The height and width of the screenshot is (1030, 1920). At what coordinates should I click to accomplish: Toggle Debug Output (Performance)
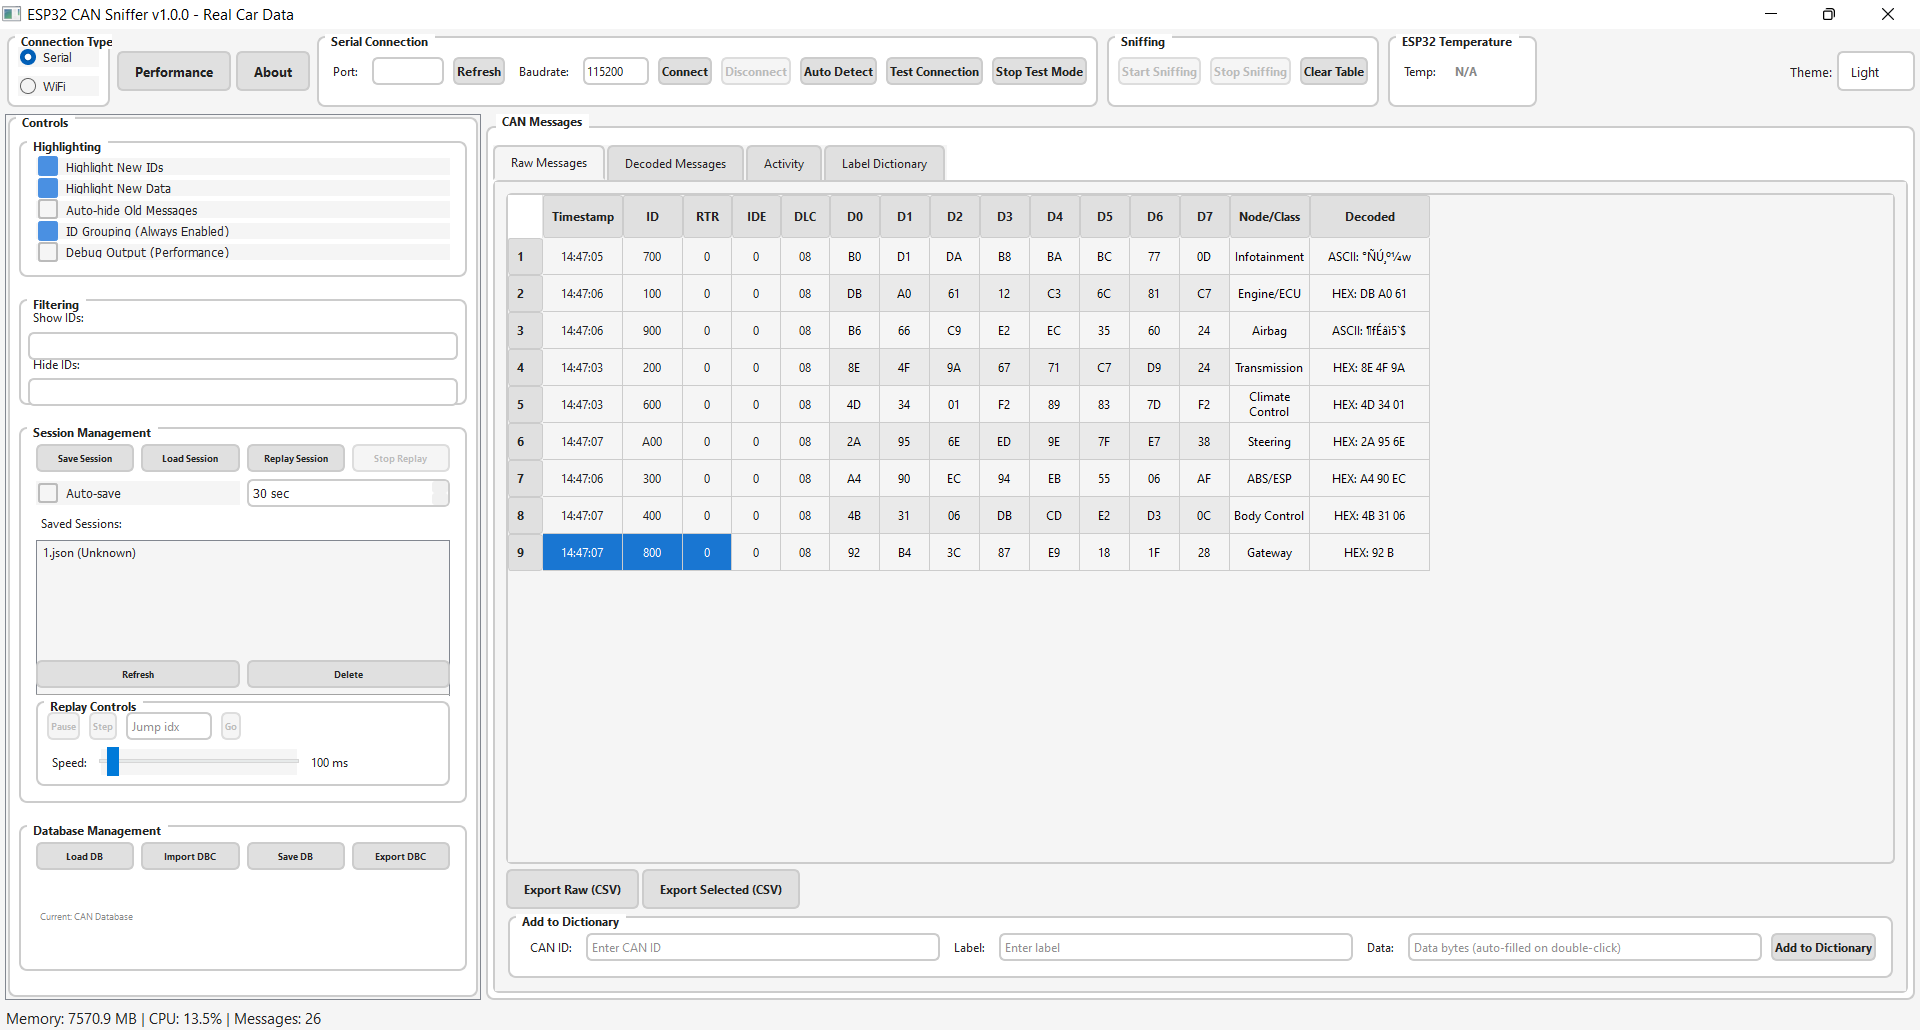pyautogui.click(x=47, y=252)
